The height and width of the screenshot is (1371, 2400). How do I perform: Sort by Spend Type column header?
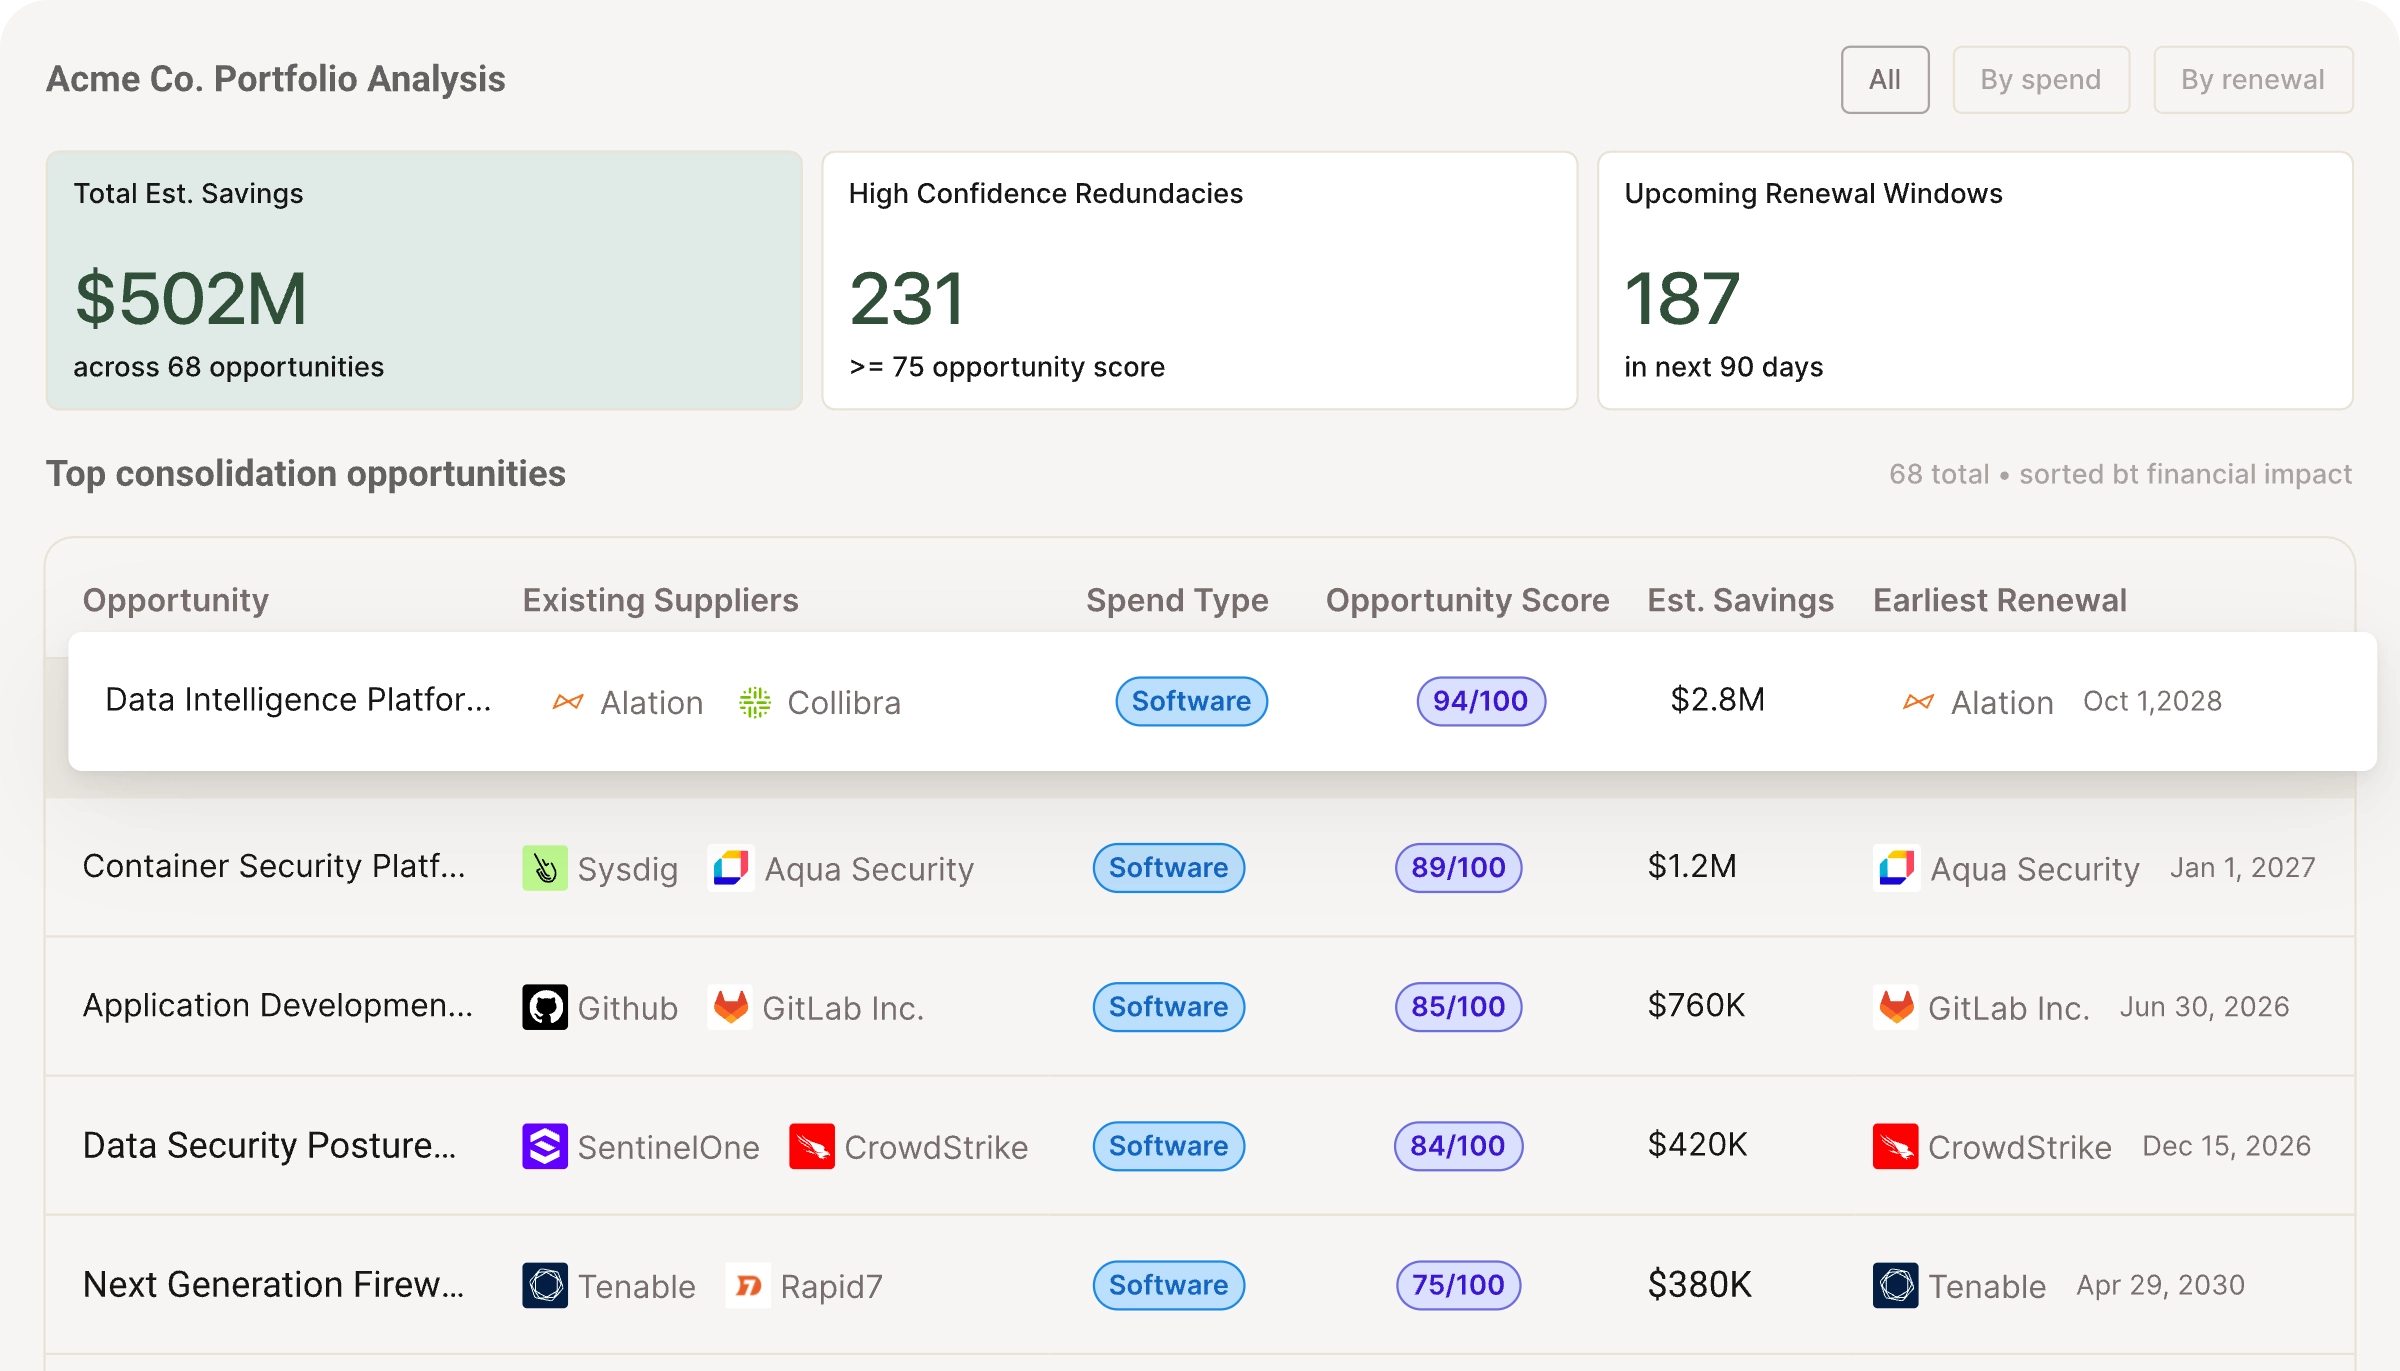click(1177, 600)
